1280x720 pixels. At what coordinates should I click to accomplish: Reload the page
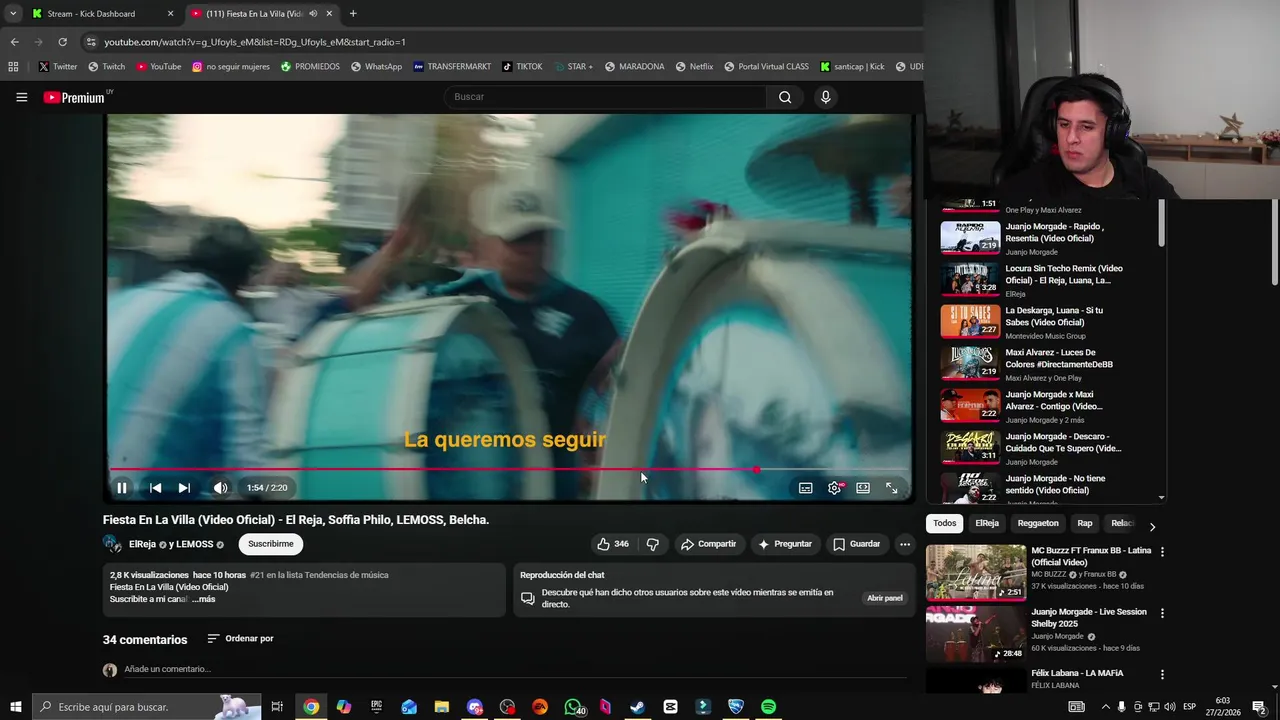[62, 42]
